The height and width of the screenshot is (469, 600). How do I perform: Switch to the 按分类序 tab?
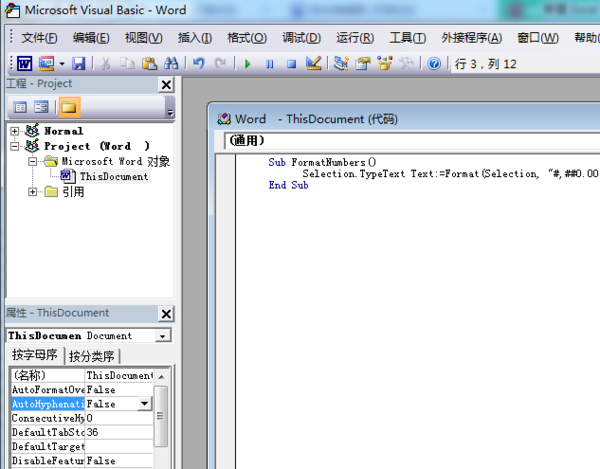coord(92,356)
